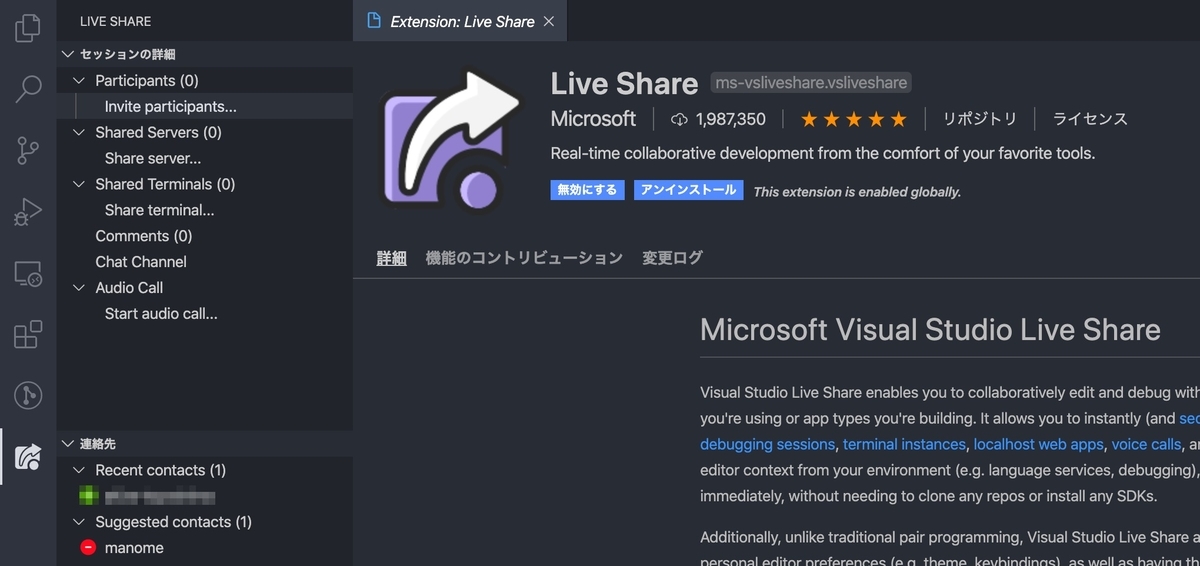Click the Microsoft Visual Studio Live Share heading

click(x=930, y=330)
